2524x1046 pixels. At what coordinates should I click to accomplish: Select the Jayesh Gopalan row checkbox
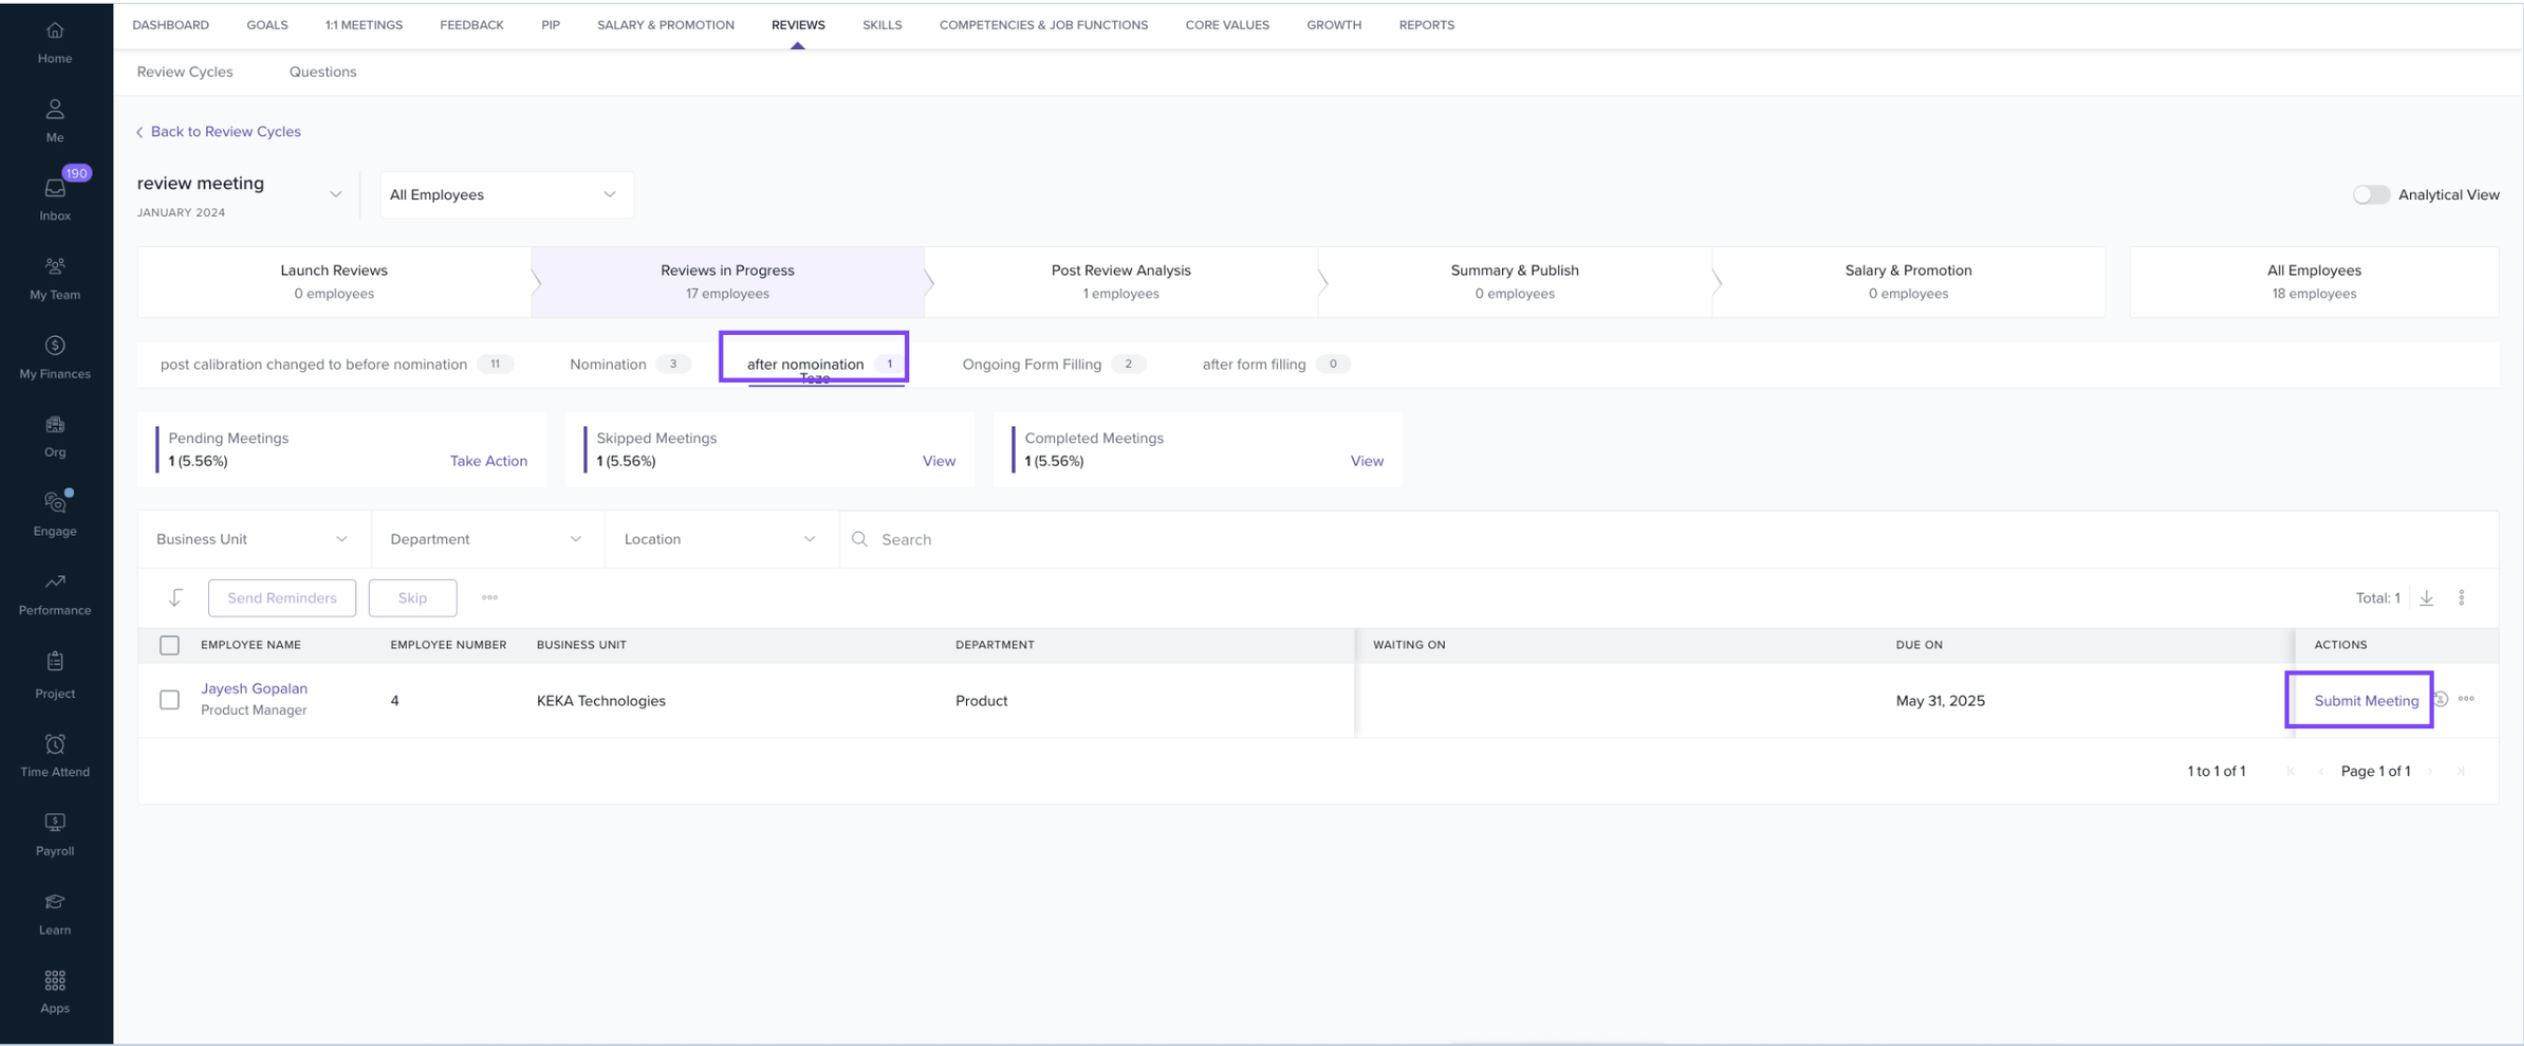[x=170, y=700]
